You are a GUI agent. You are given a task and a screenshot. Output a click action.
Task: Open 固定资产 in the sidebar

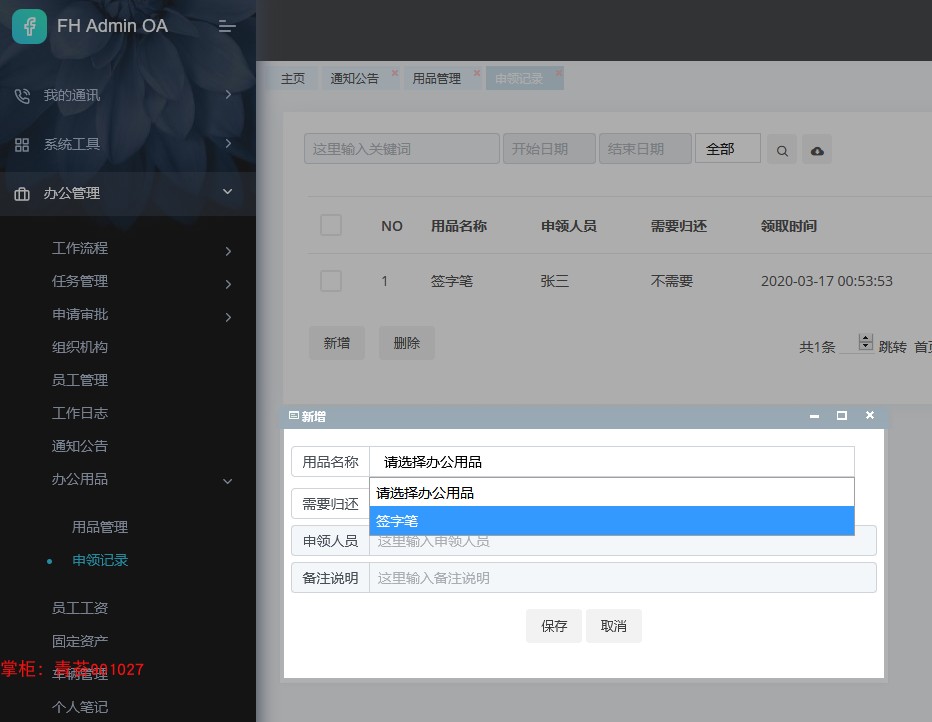pos(80,641)
